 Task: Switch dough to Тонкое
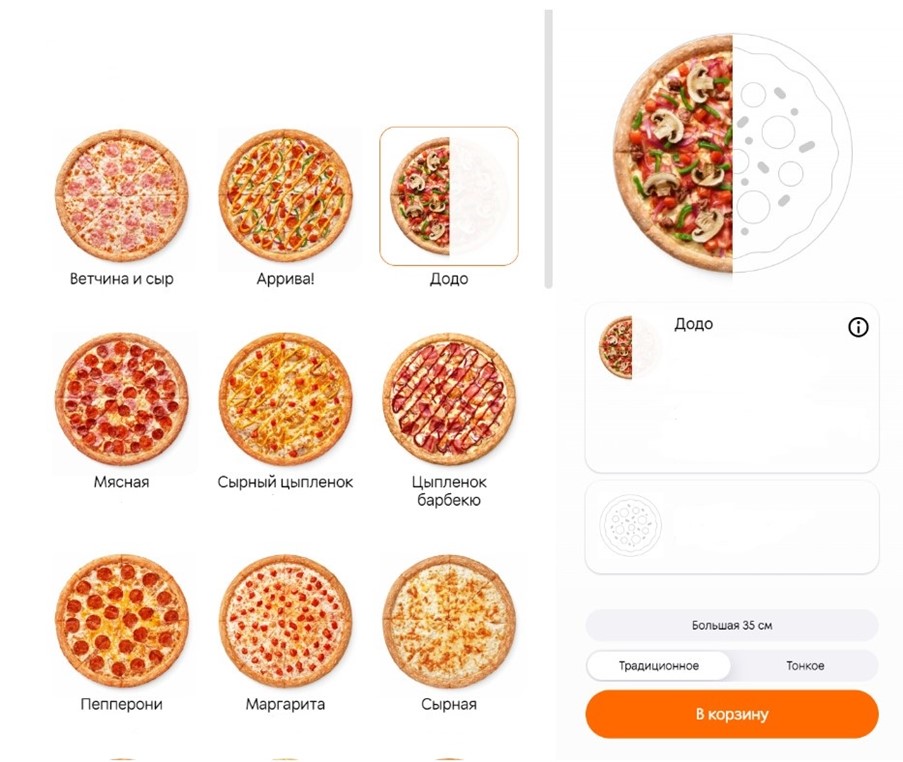pyautogui.click(x=805, y=666)
